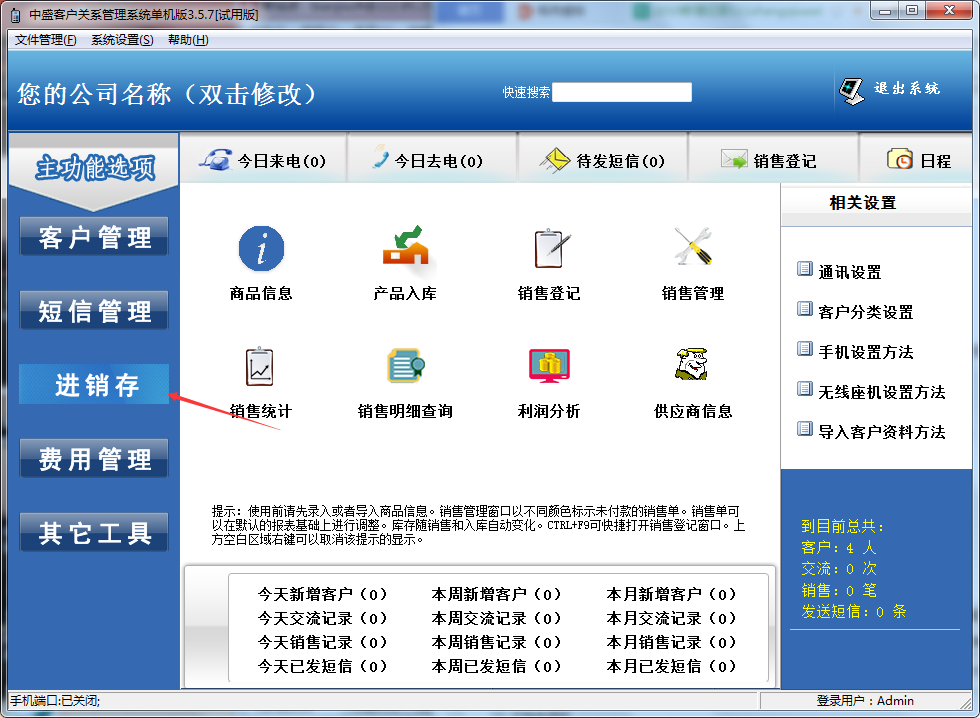Viewport: 980px width, 718px height.
Task: Click 本月已发短信 (0) entry
Action: 671,666
